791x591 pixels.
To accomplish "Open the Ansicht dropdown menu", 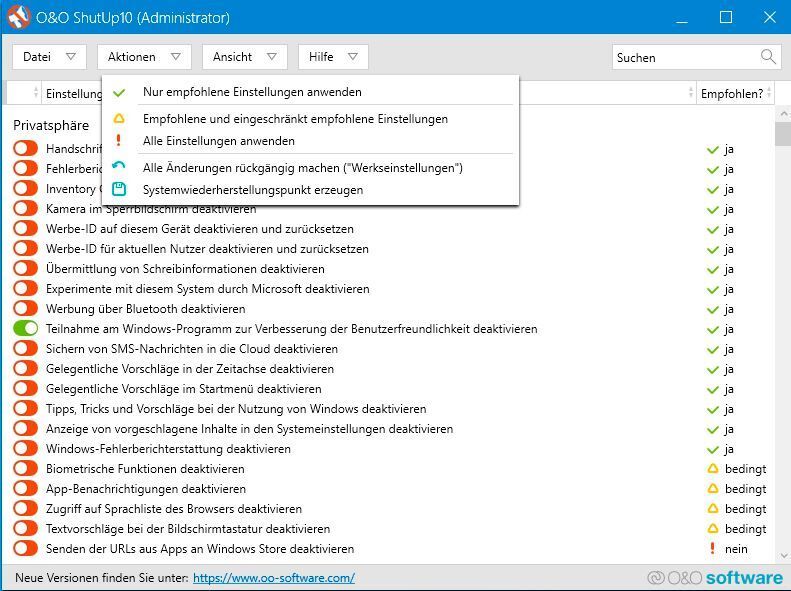I will point(245,57).
